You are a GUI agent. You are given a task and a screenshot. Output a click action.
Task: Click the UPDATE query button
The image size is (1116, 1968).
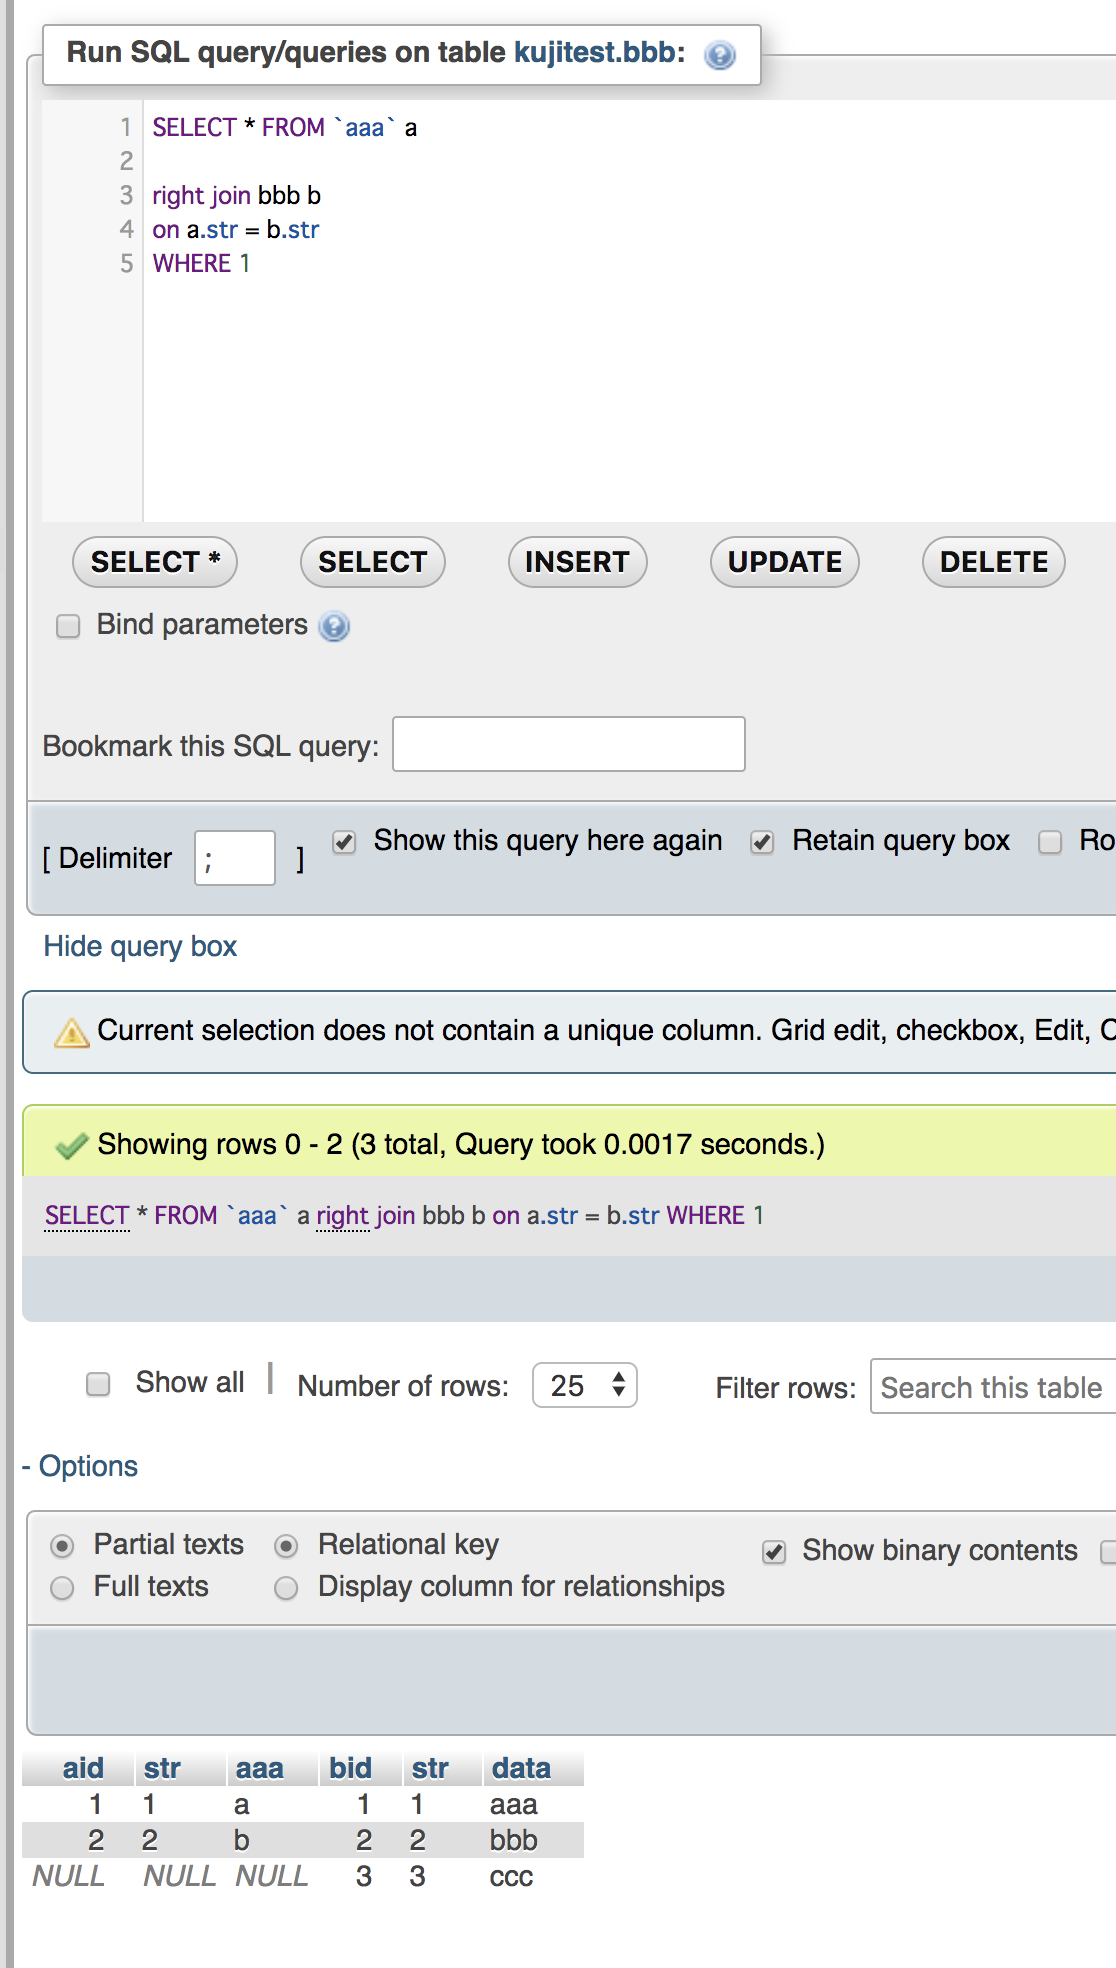(x=785, y=562)
